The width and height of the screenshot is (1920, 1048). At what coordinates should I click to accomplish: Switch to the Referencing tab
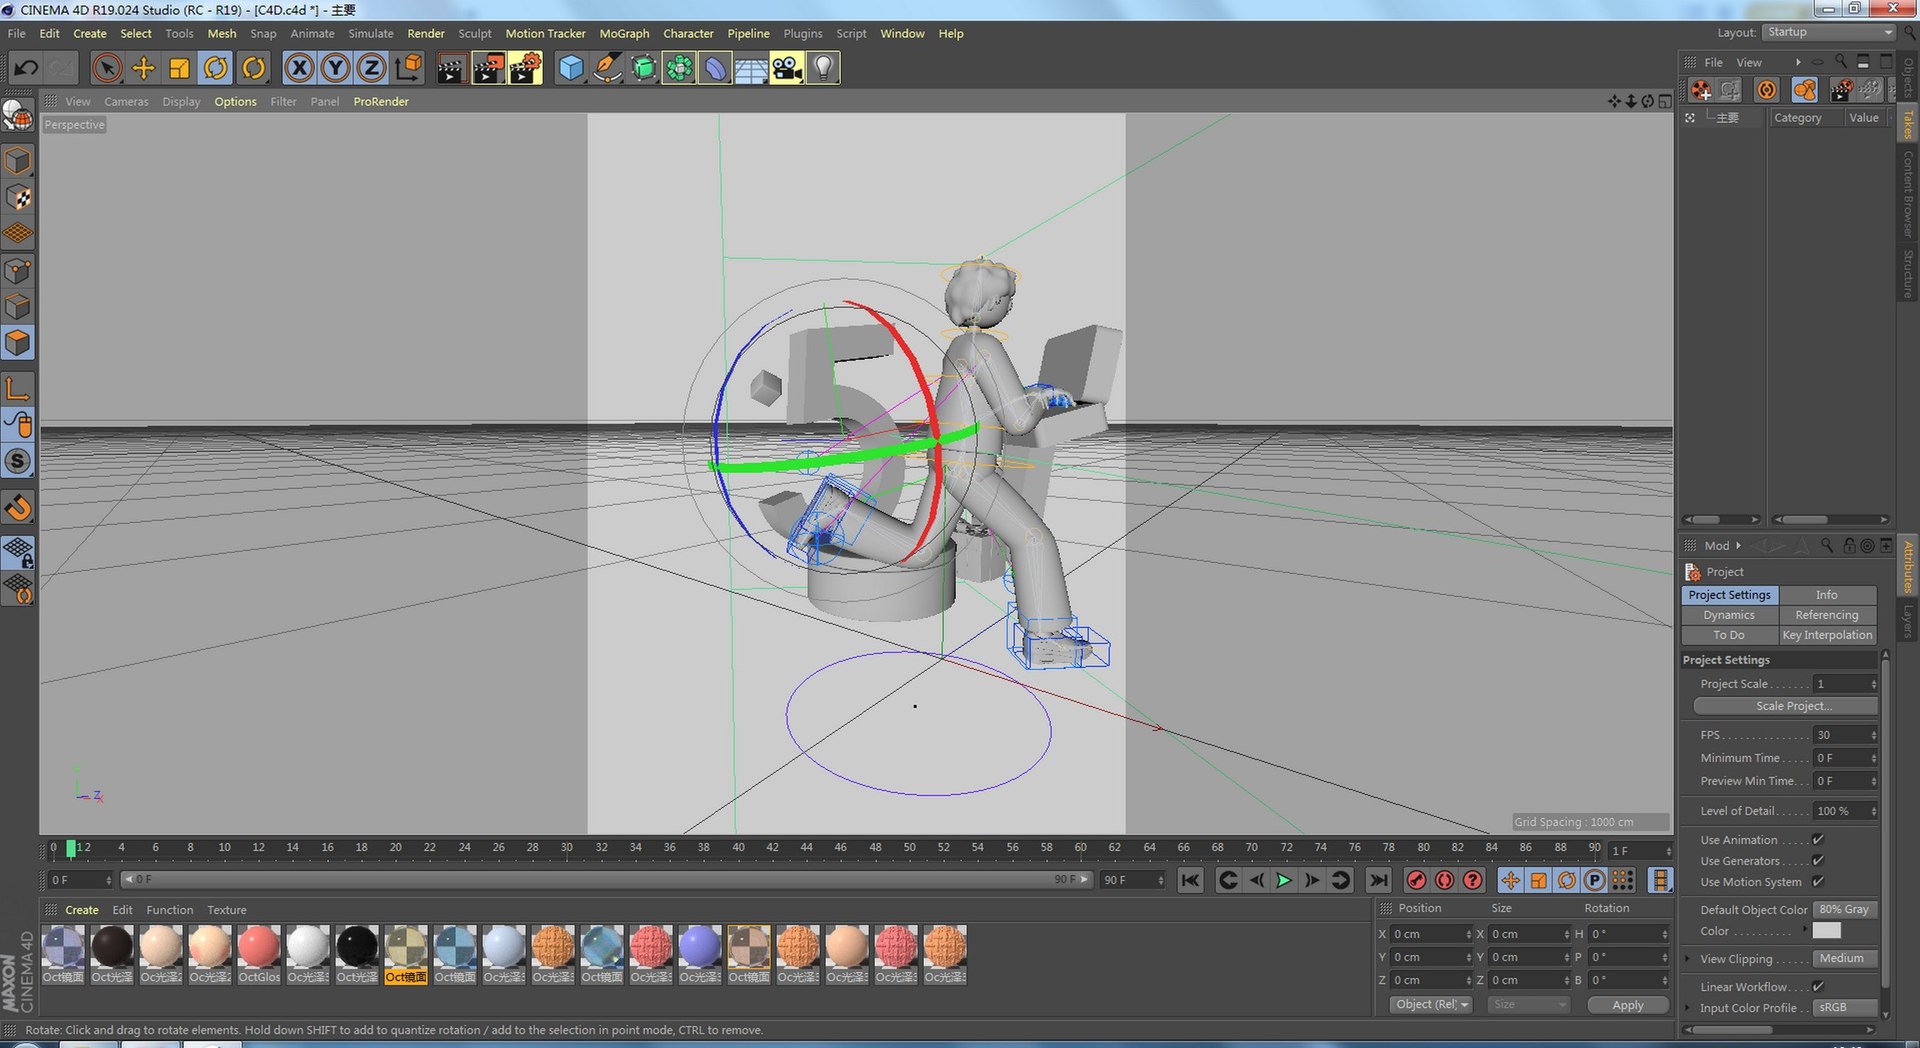(1827, 615)
